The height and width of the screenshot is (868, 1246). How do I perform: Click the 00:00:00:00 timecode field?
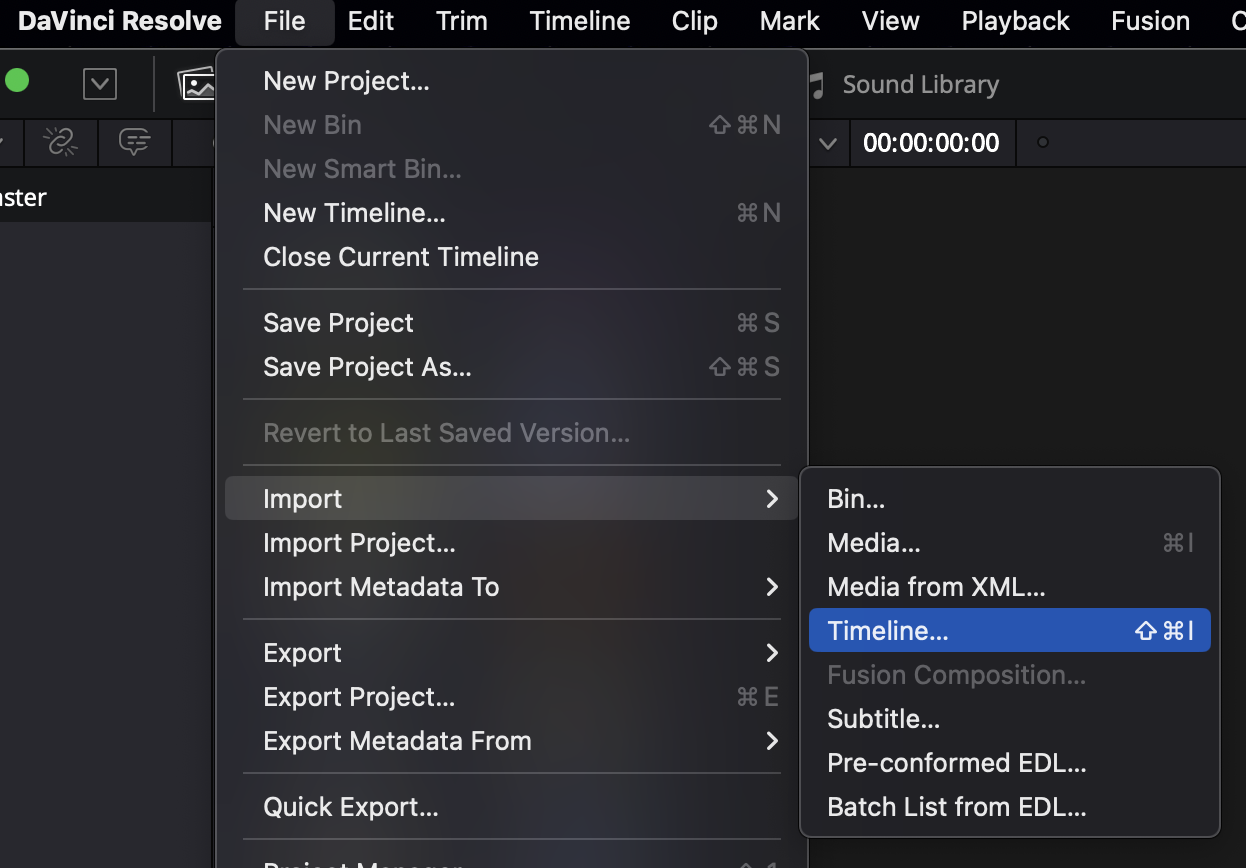[x=931, y=143]
